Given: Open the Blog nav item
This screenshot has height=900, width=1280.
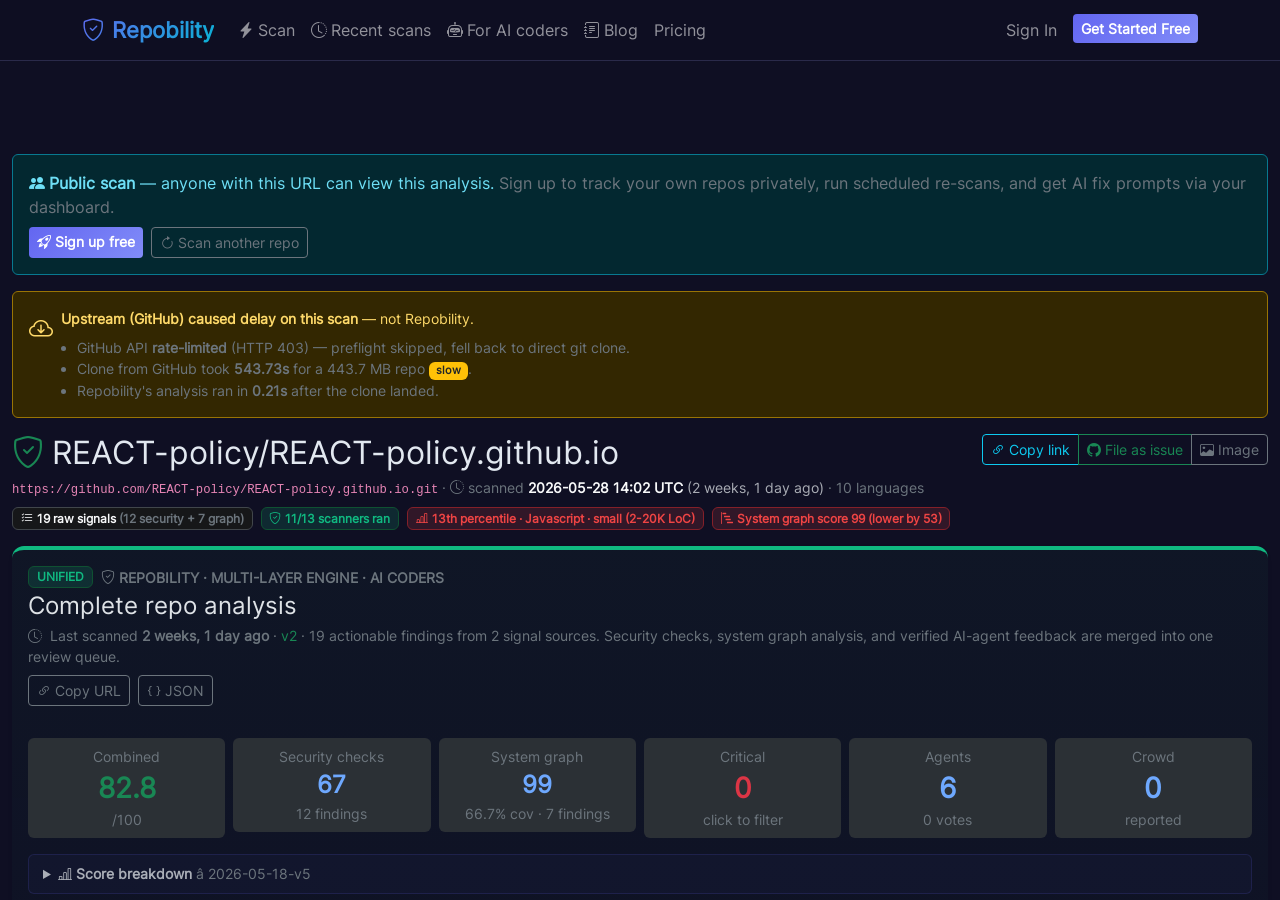Looking at the screenshot, I should pos(611,30).
